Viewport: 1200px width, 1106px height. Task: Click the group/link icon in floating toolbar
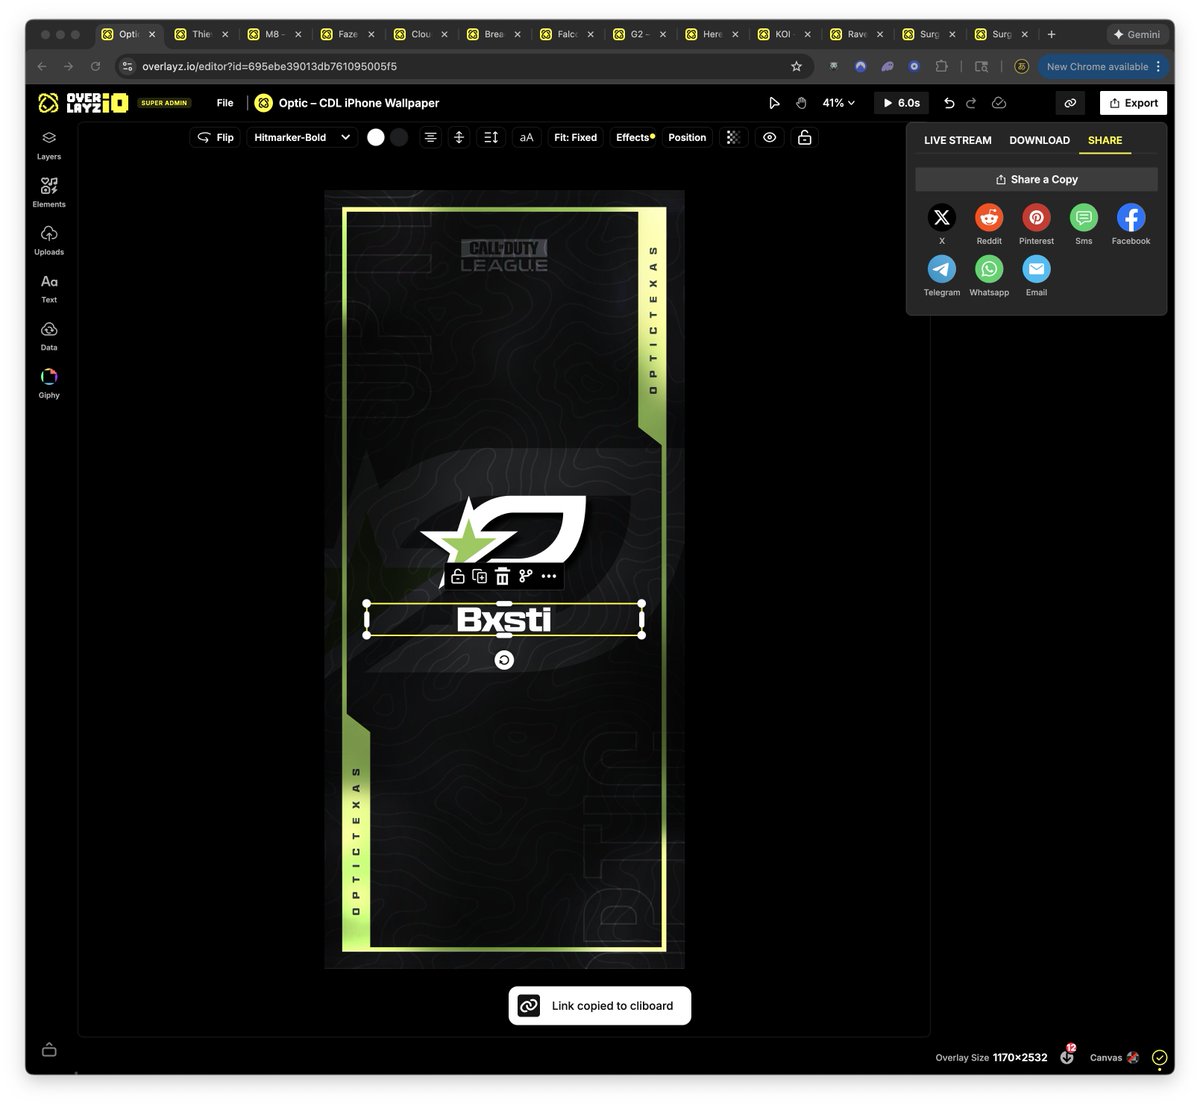pyautogui.click(x=525, y=576)
